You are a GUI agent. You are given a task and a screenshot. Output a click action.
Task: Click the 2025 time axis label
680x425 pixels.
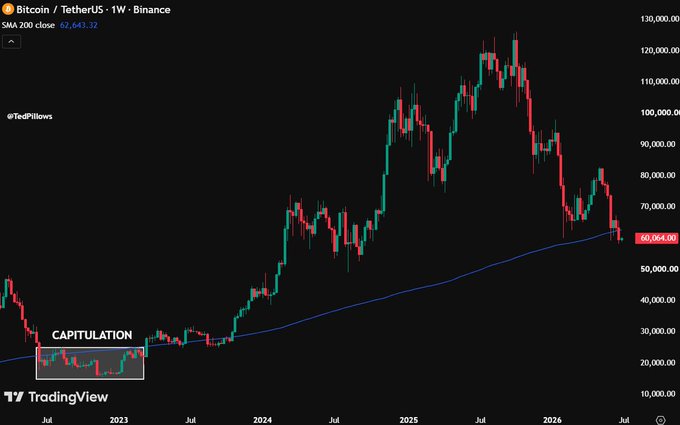409,420
